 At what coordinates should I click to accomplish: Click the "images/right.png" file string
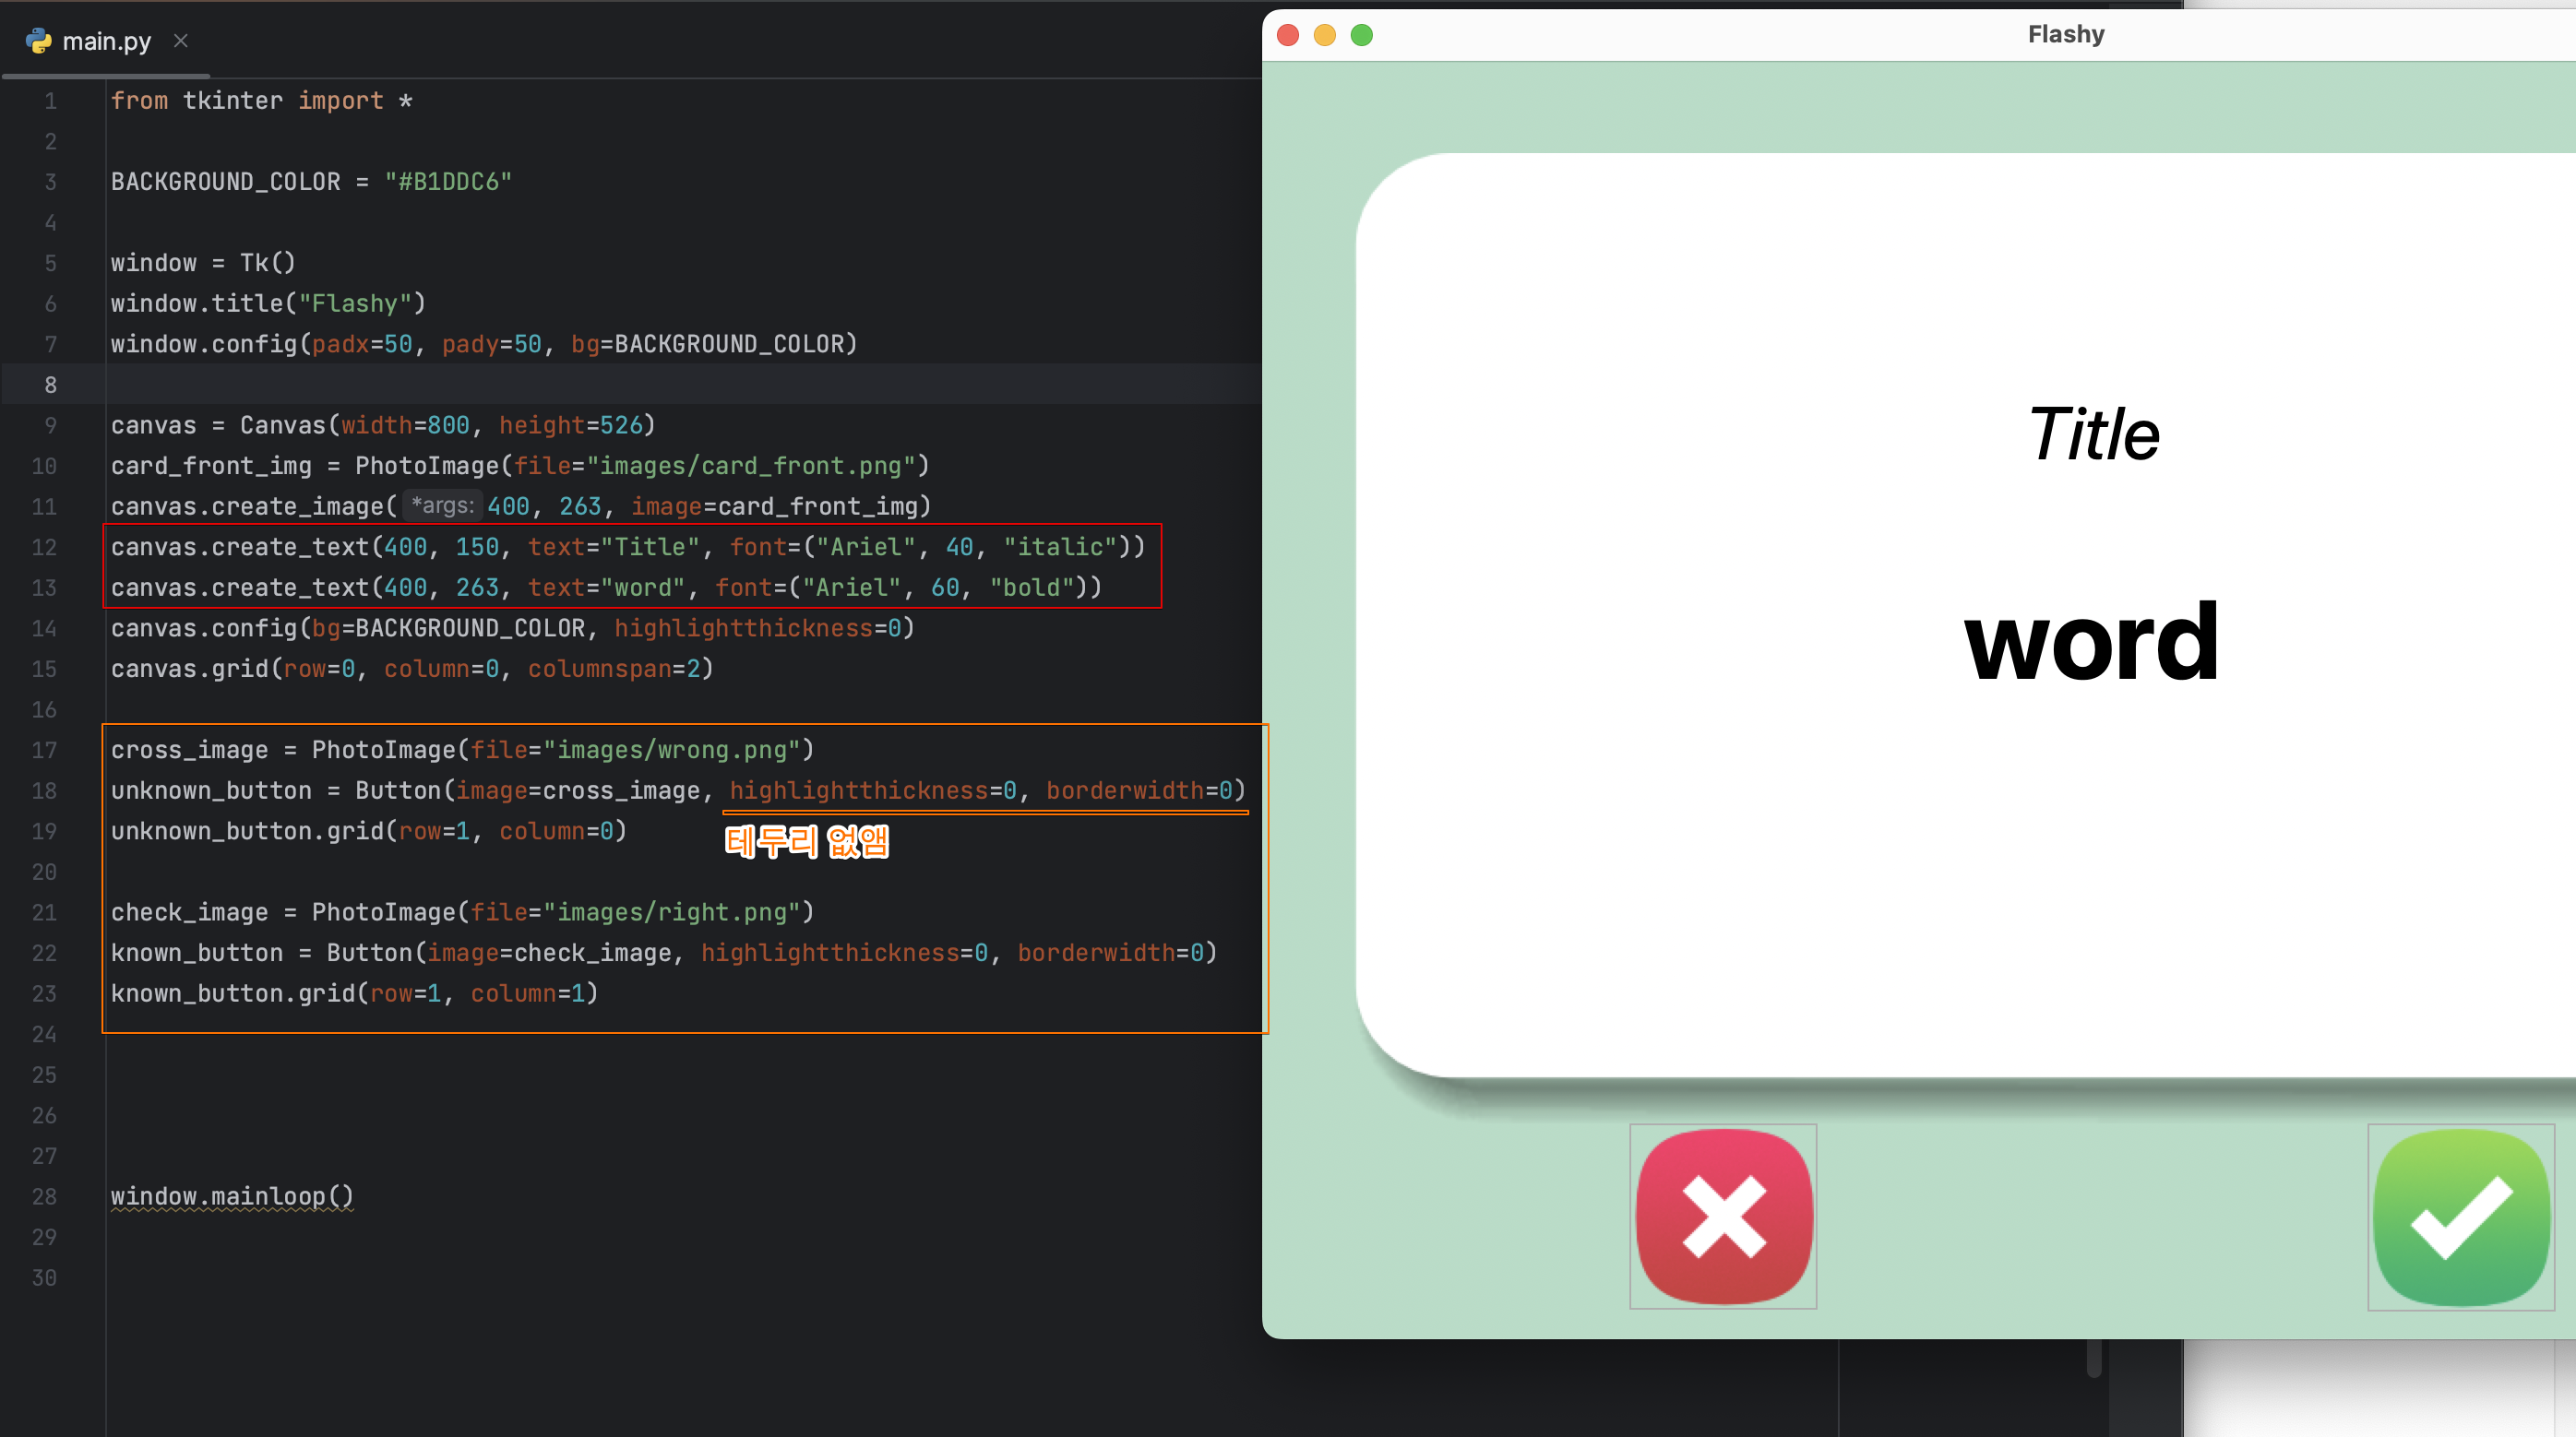[672, 912]
